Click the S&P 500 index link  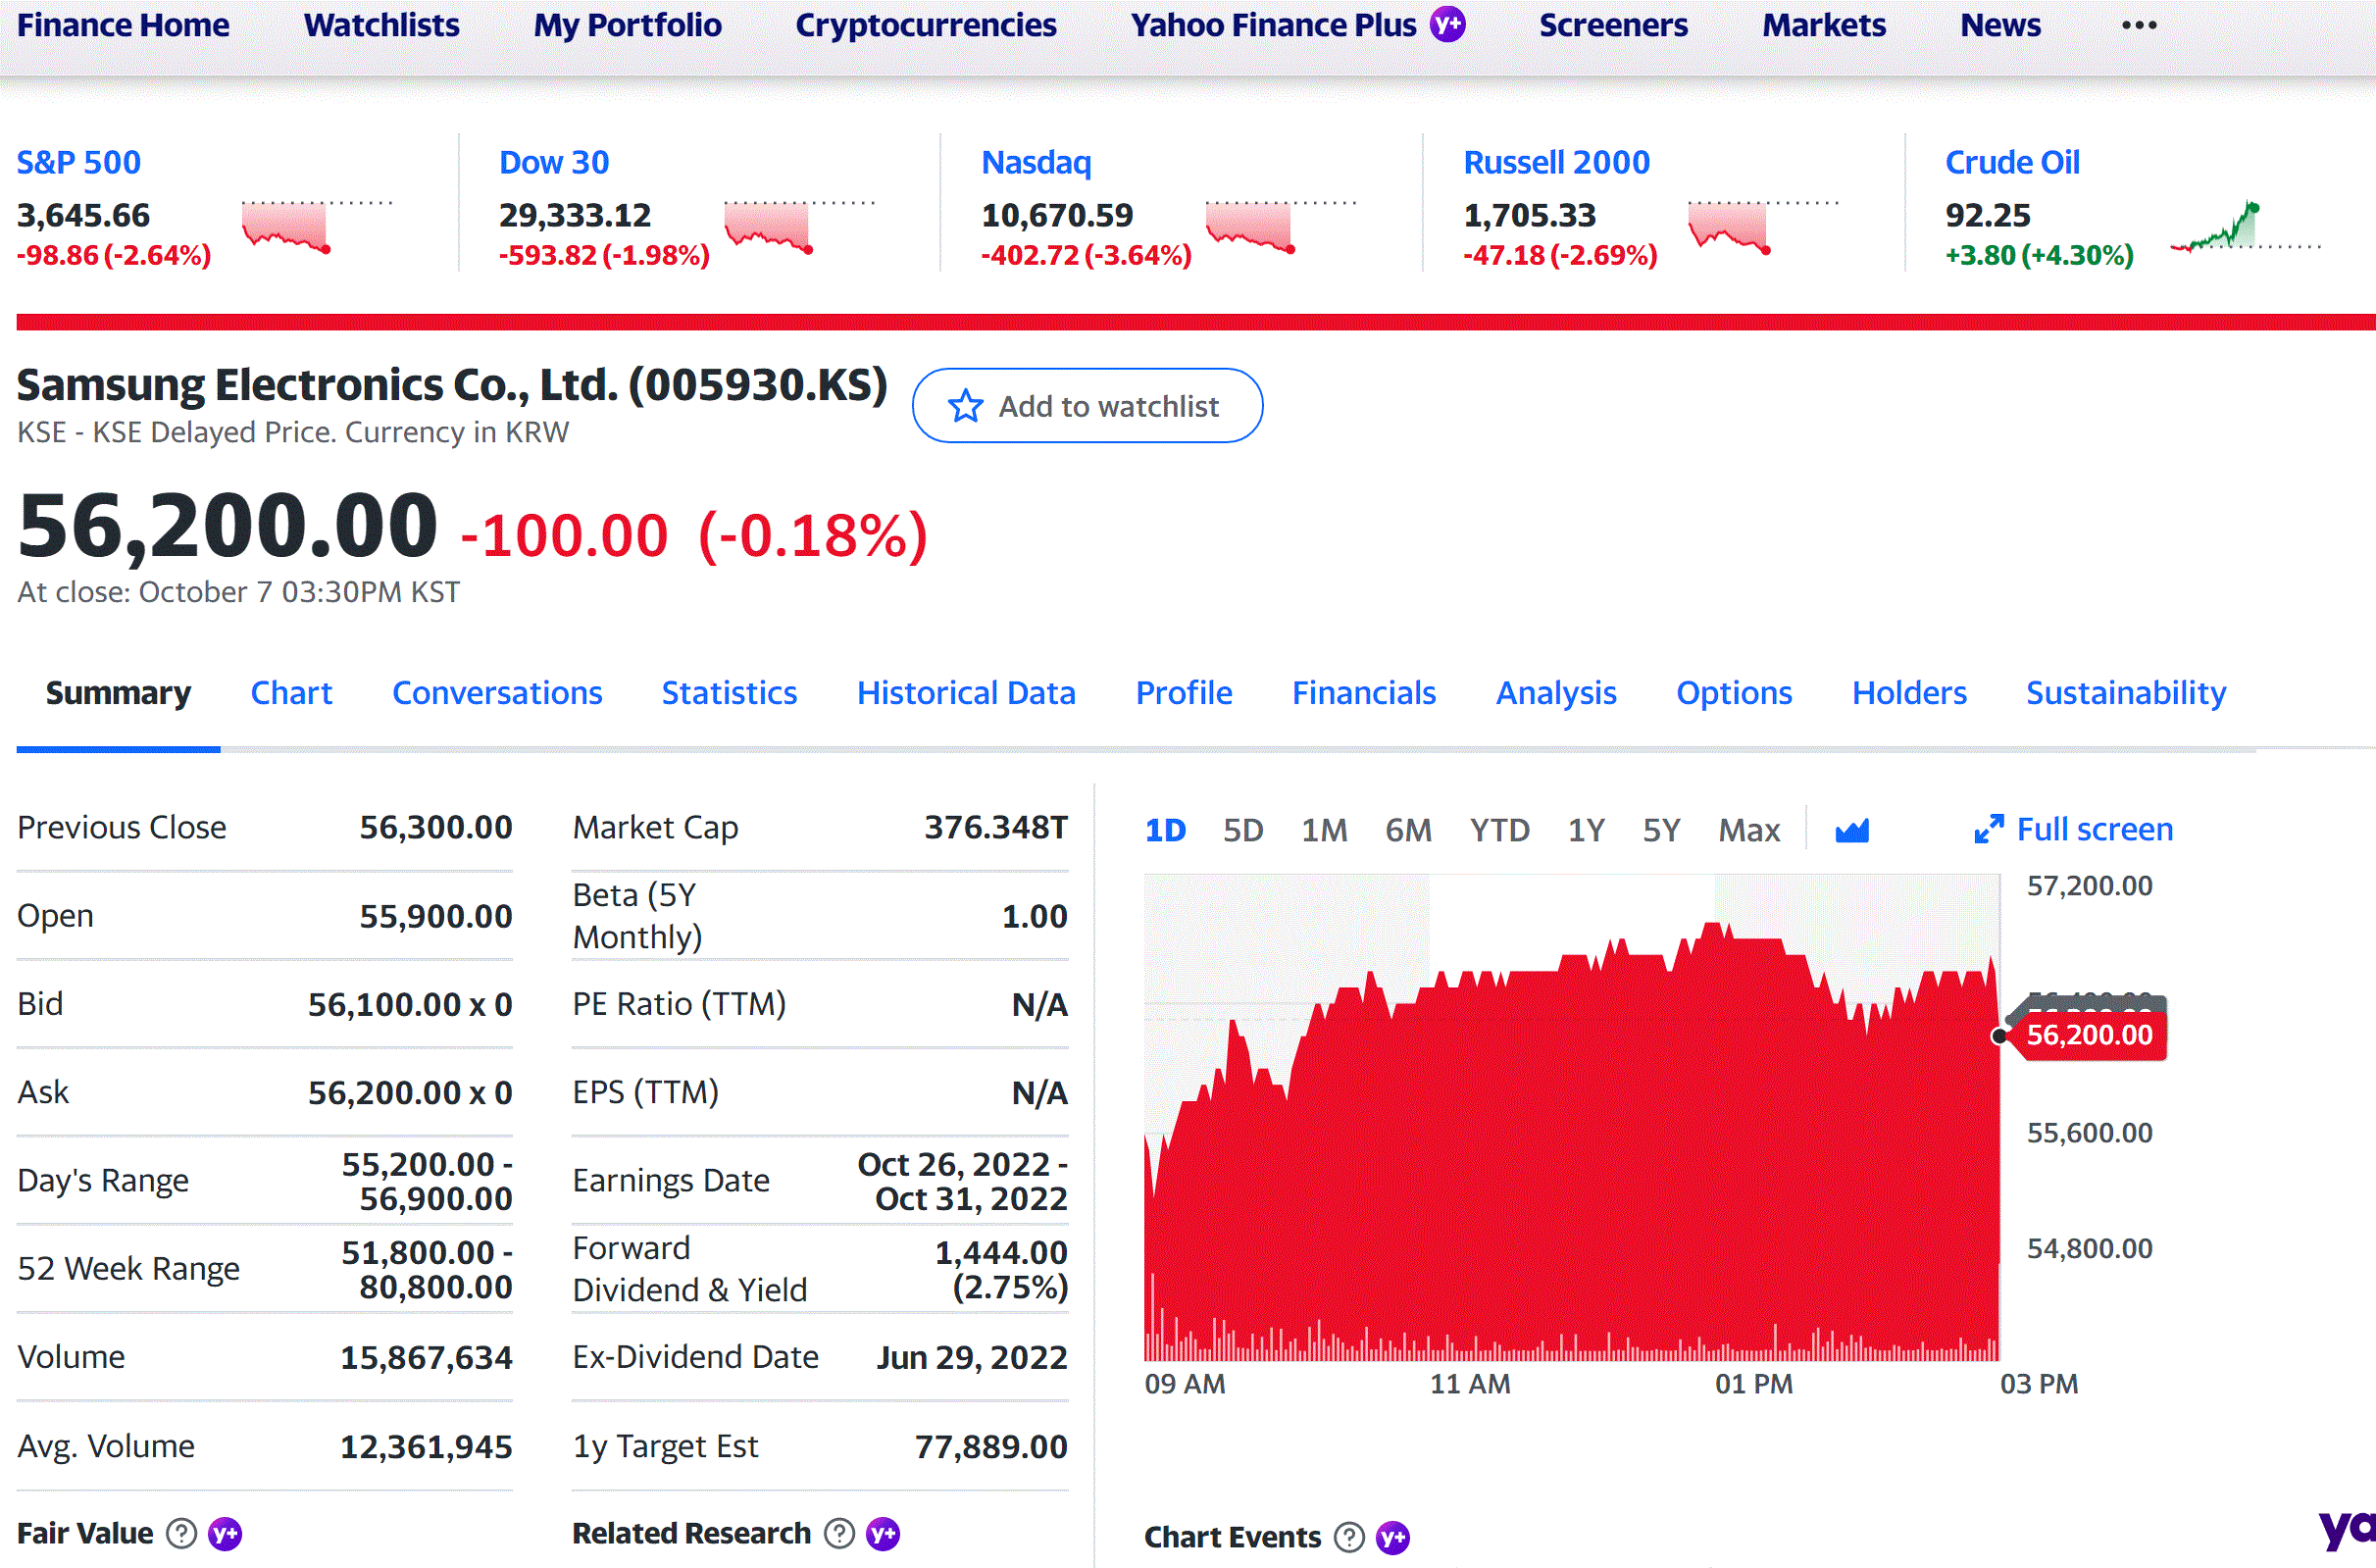pos(79,162)
